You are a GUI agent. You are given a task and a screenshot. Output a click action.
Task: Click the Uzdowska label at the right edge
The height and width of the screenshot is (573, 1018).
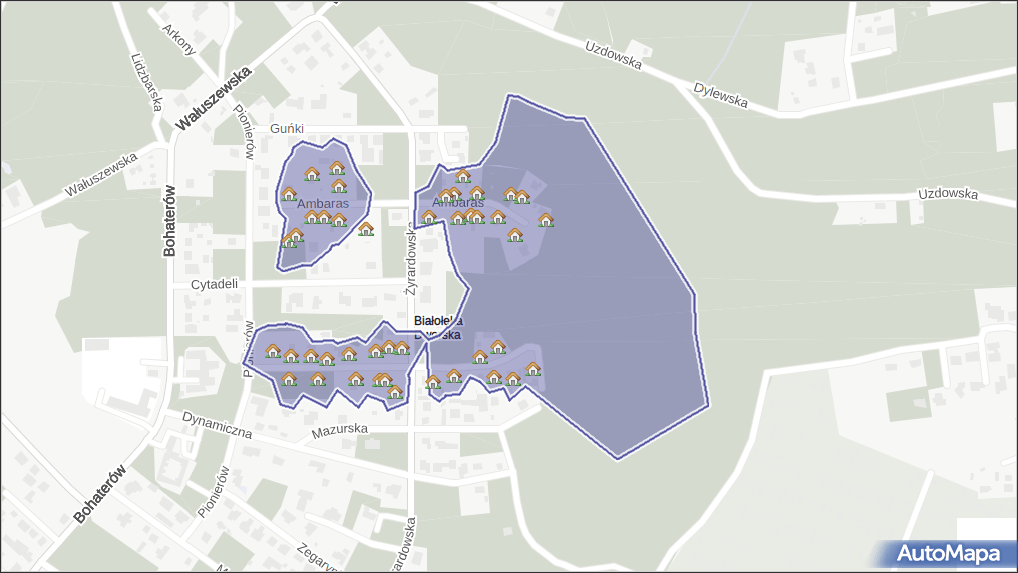[x=948, y=193]
